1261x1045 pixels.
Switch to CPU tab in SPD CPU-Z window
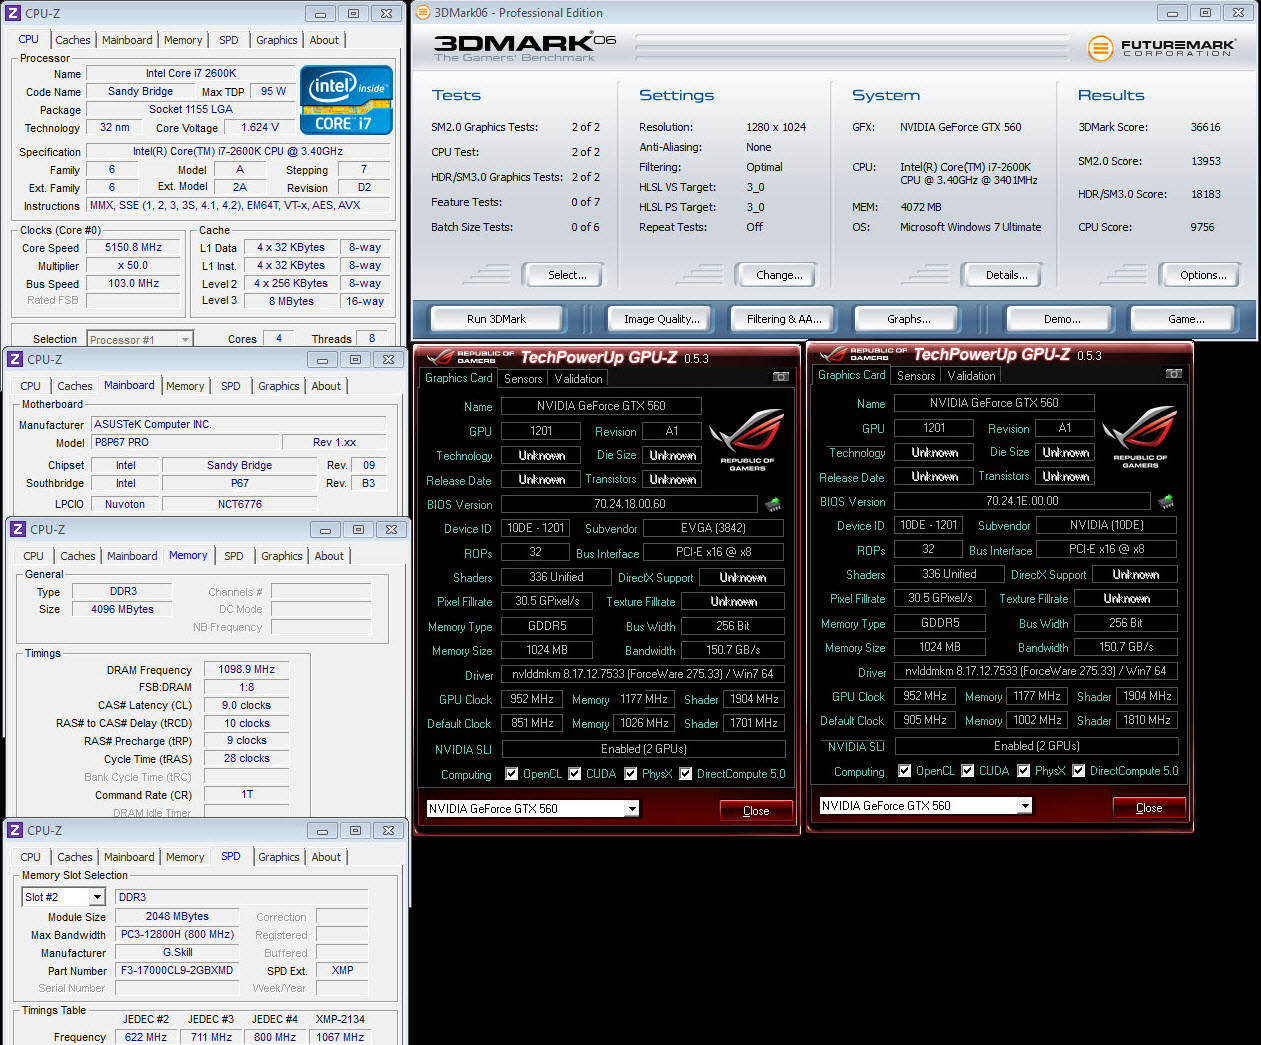point(31,857)
